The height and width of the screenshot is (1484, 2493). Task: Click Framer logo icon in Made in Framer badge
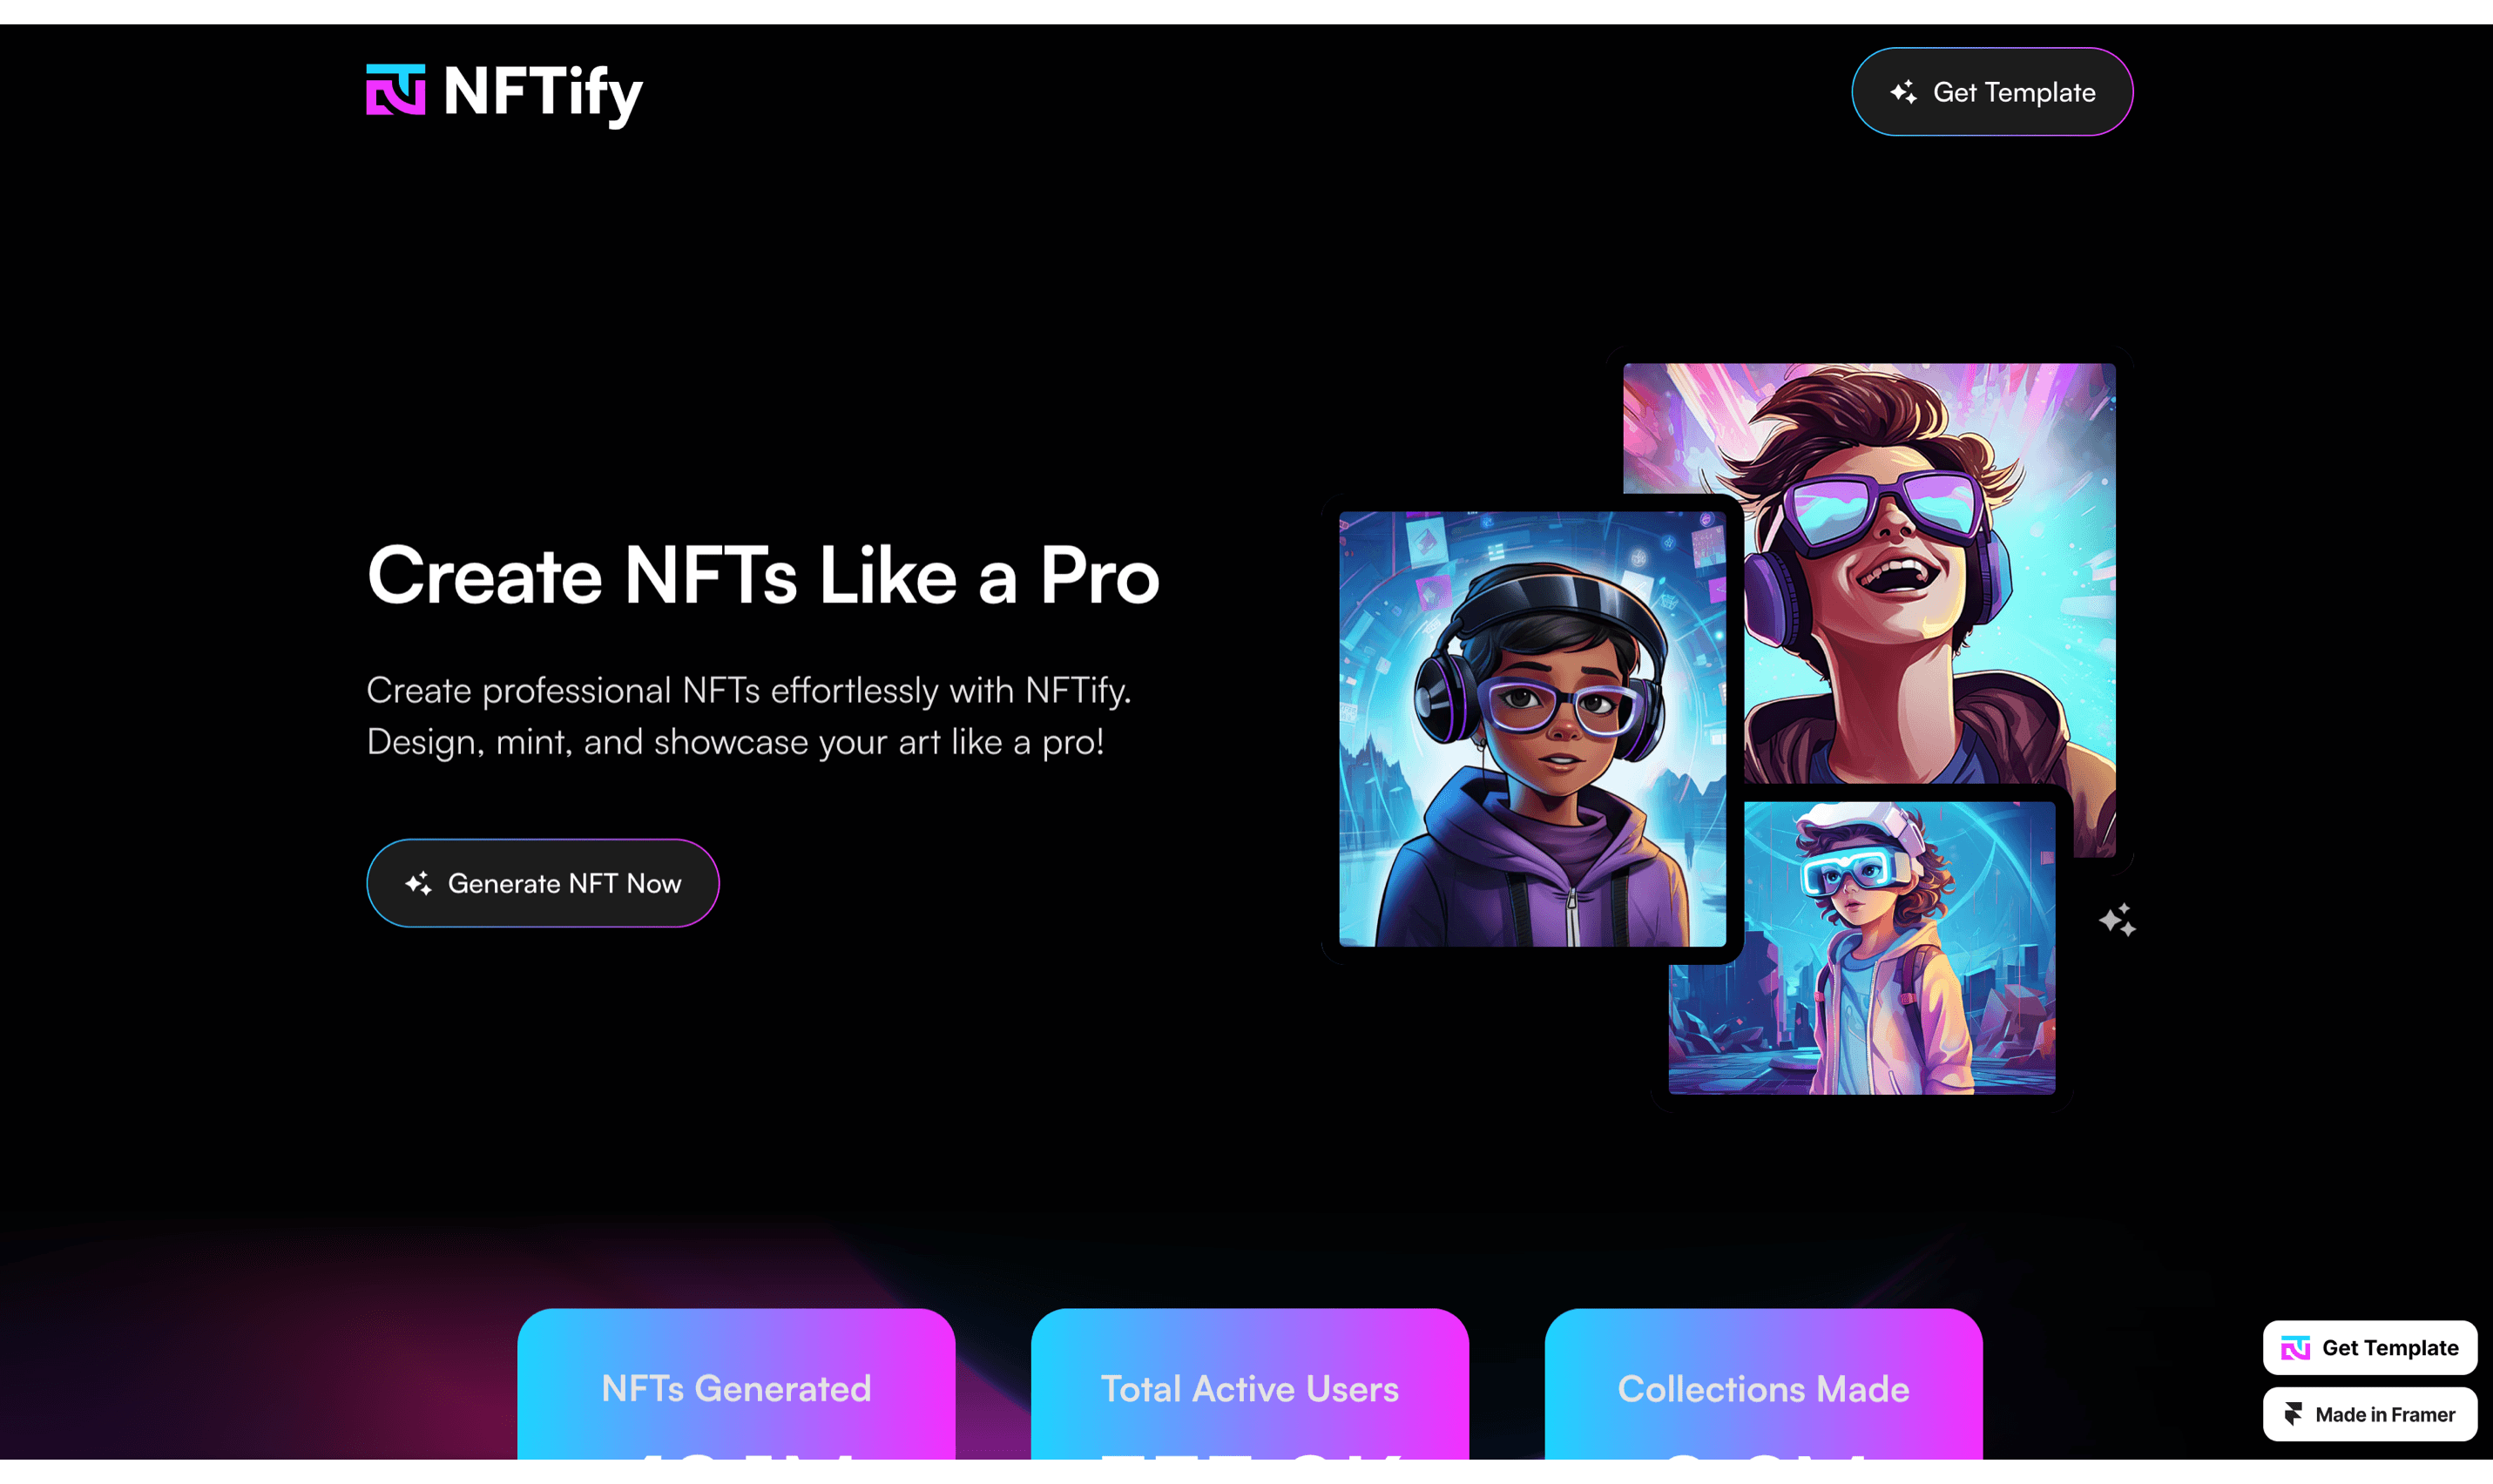tap(2294, 1414)
